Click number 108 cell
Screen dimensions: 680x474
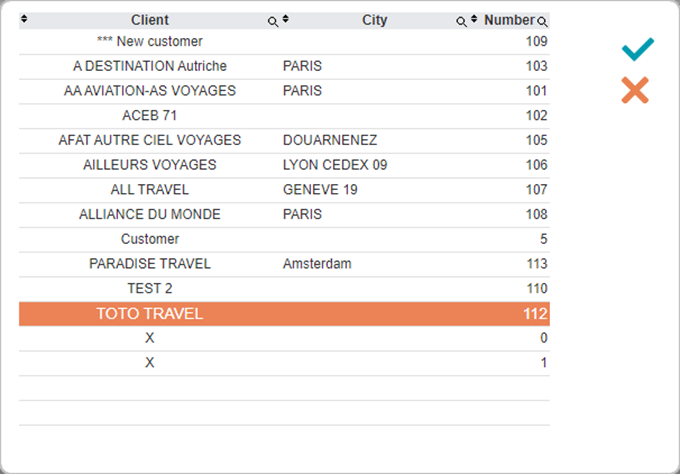pos(536,214)
